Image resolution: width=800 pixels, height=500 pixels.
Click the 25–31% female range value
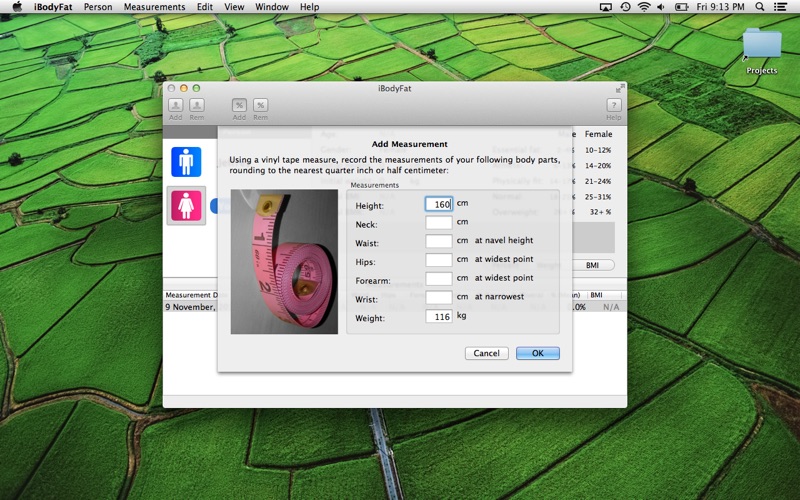pyautogui.click(x=598, y=196)
